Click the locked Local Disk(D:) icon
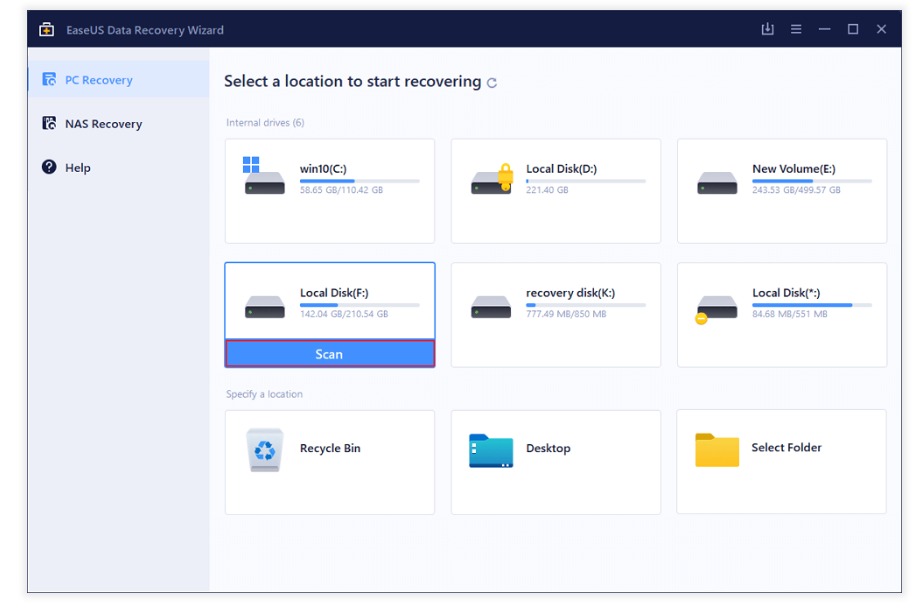The width and height of the screenshot is (923, 613). (491, 180)
